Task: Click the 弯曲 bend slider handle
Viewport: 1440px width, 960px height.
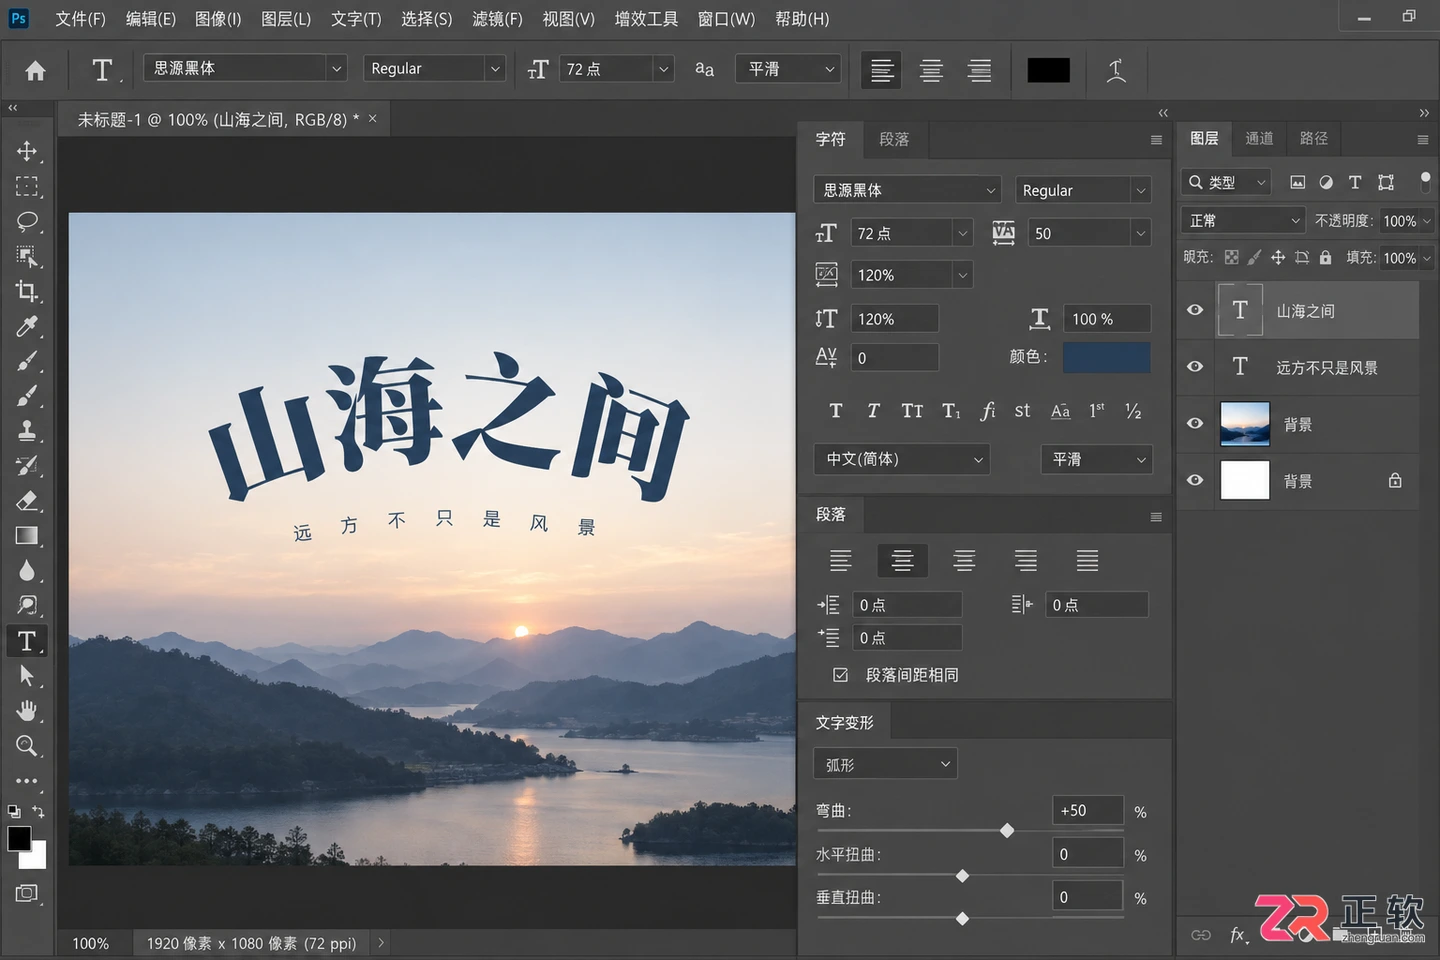Action: coord(1007,830)
